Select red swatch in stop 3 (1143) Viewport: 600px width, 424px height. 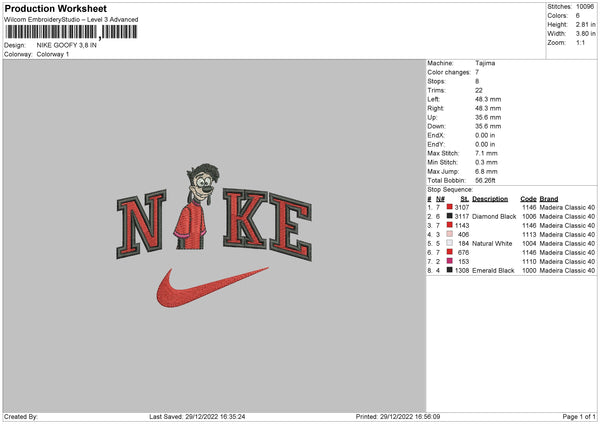coord(450,225)
